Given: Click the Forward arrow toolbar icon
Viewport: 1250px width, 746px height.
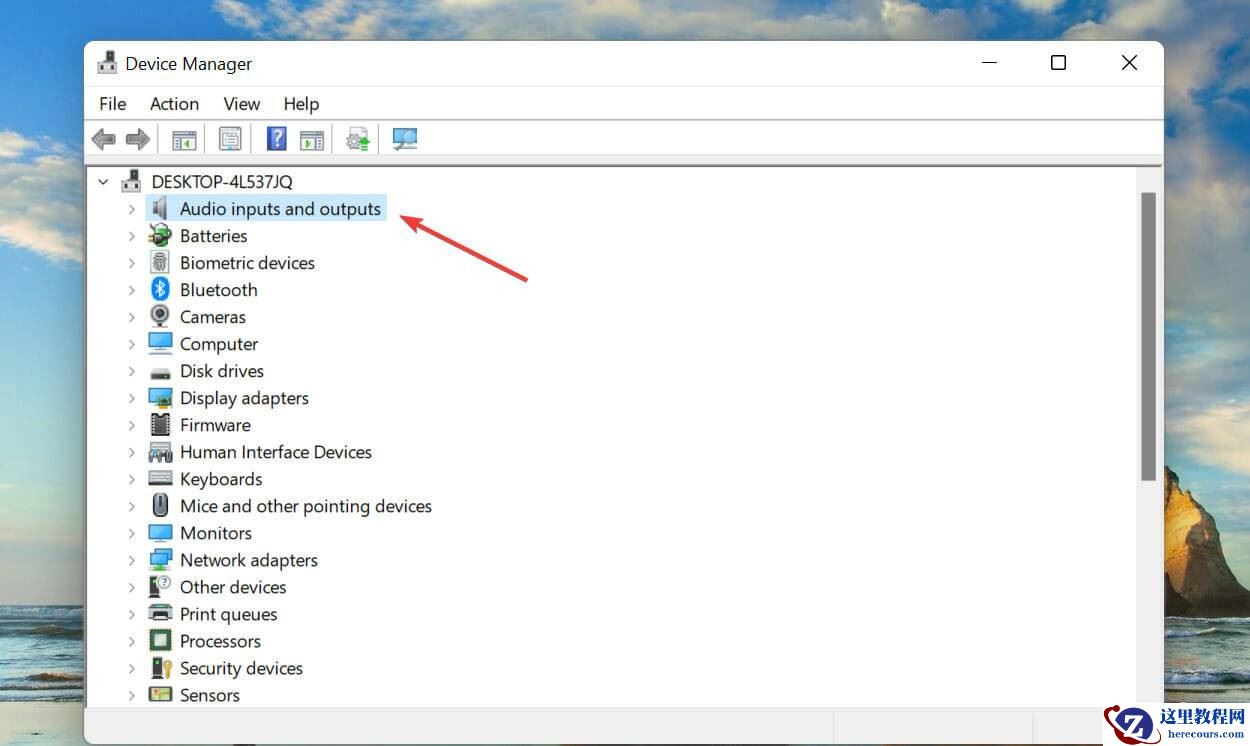Looking at the screenshot, I should tap(137, 139).
